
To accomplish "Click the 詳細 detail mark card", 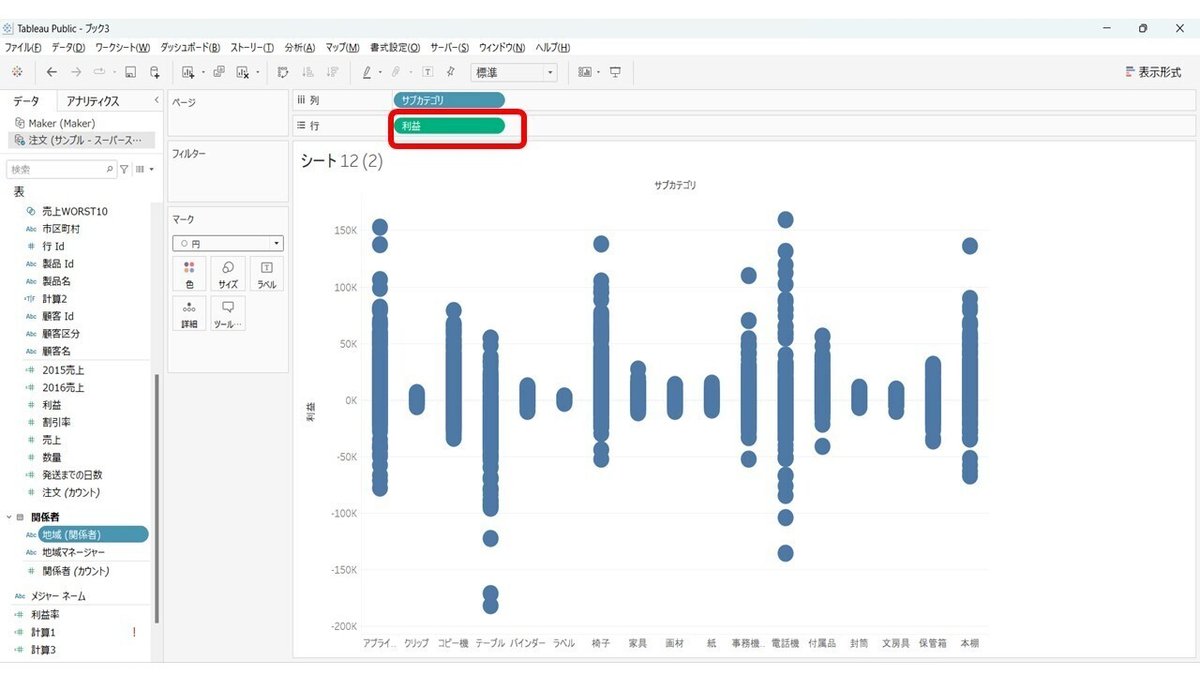I will 189,314.
